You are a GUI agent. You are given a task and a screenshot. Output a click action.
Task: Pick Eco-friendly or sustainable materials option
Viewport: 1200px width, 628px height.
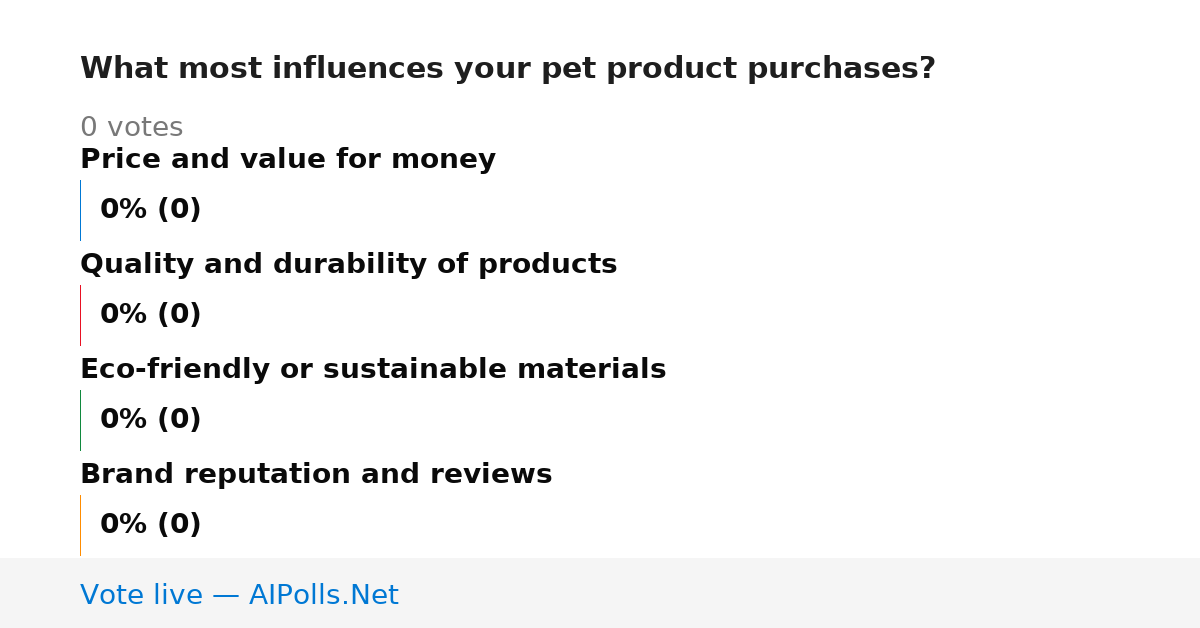373,370
